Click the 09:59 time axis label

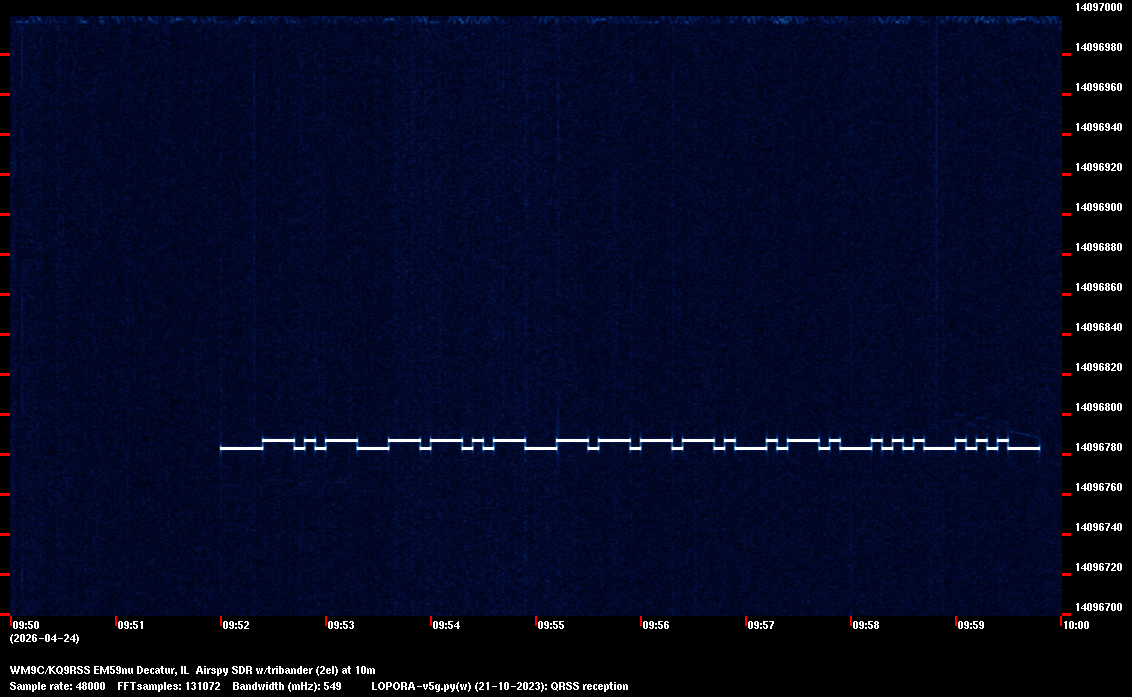pyautogui.click(x=971, y=625)
